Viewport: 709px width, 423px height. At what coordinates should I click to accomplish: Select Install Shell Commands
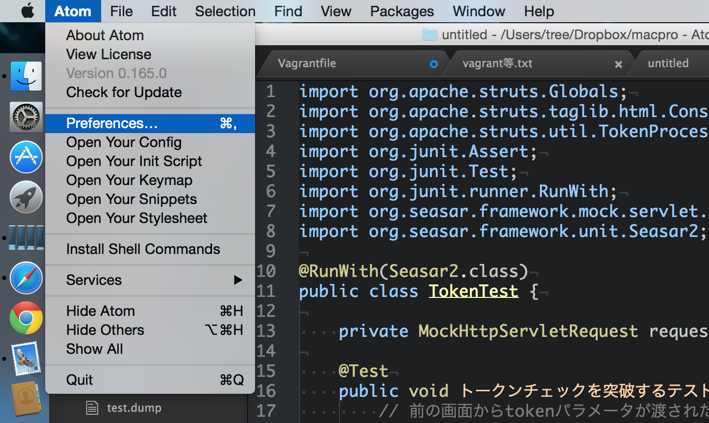click(x=150, y=249)
